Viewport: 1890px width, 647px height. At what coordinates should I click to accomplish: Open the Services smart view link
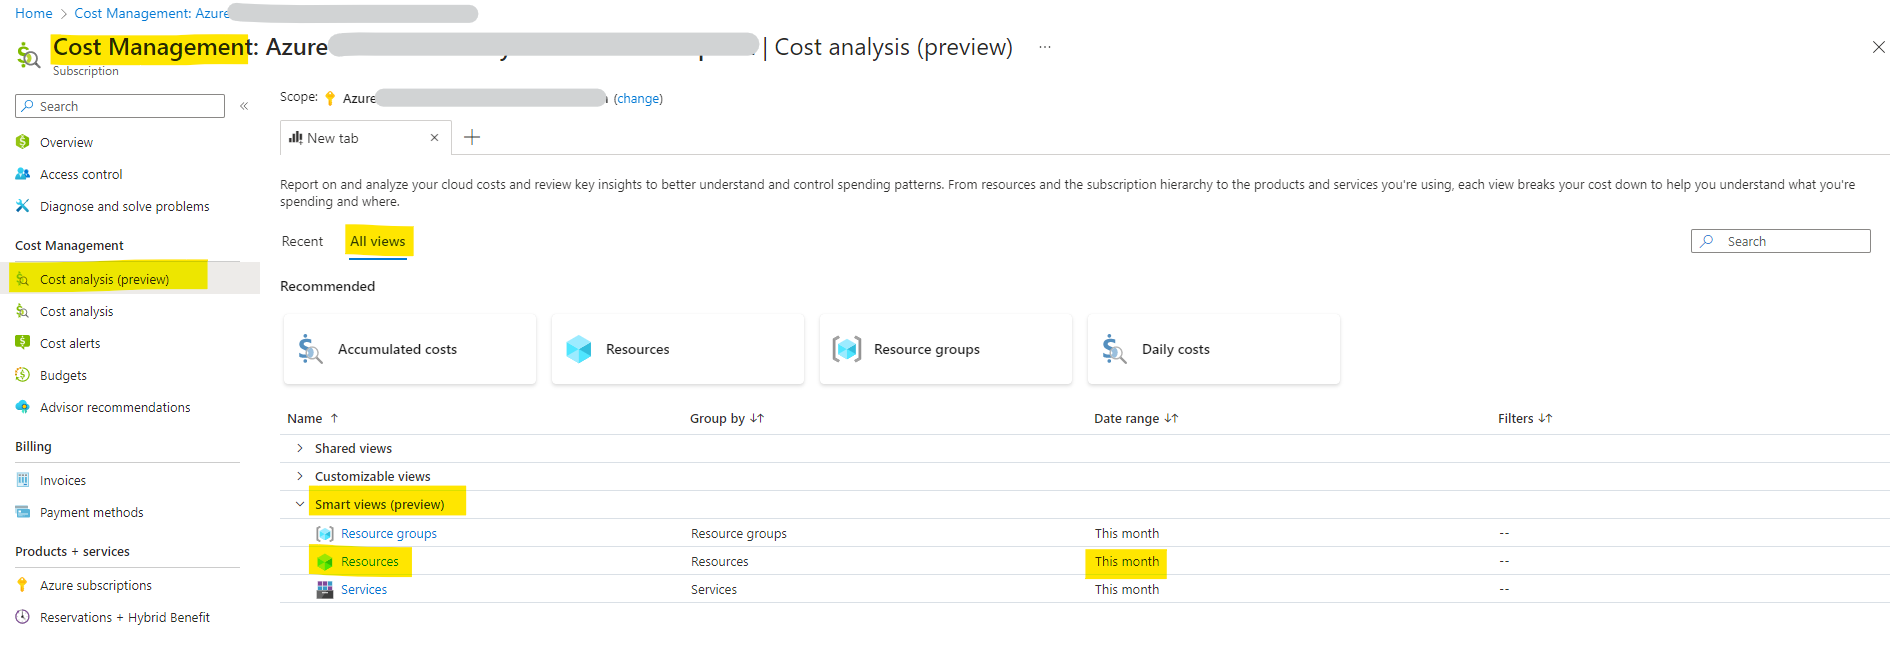coord(364,590)
